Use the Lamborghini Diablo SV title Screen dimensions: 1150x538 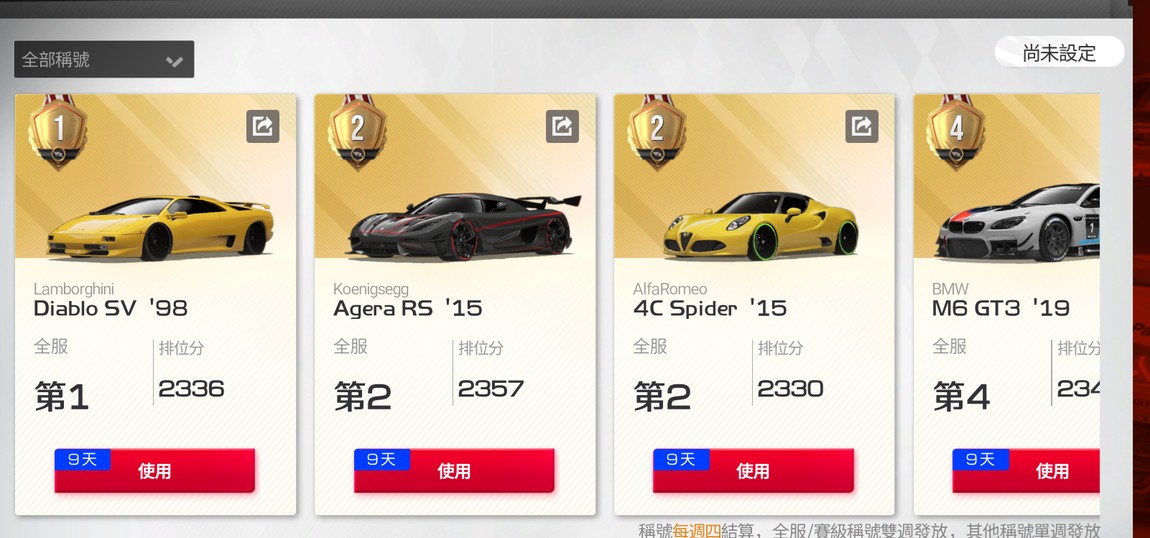coord(155,471)
